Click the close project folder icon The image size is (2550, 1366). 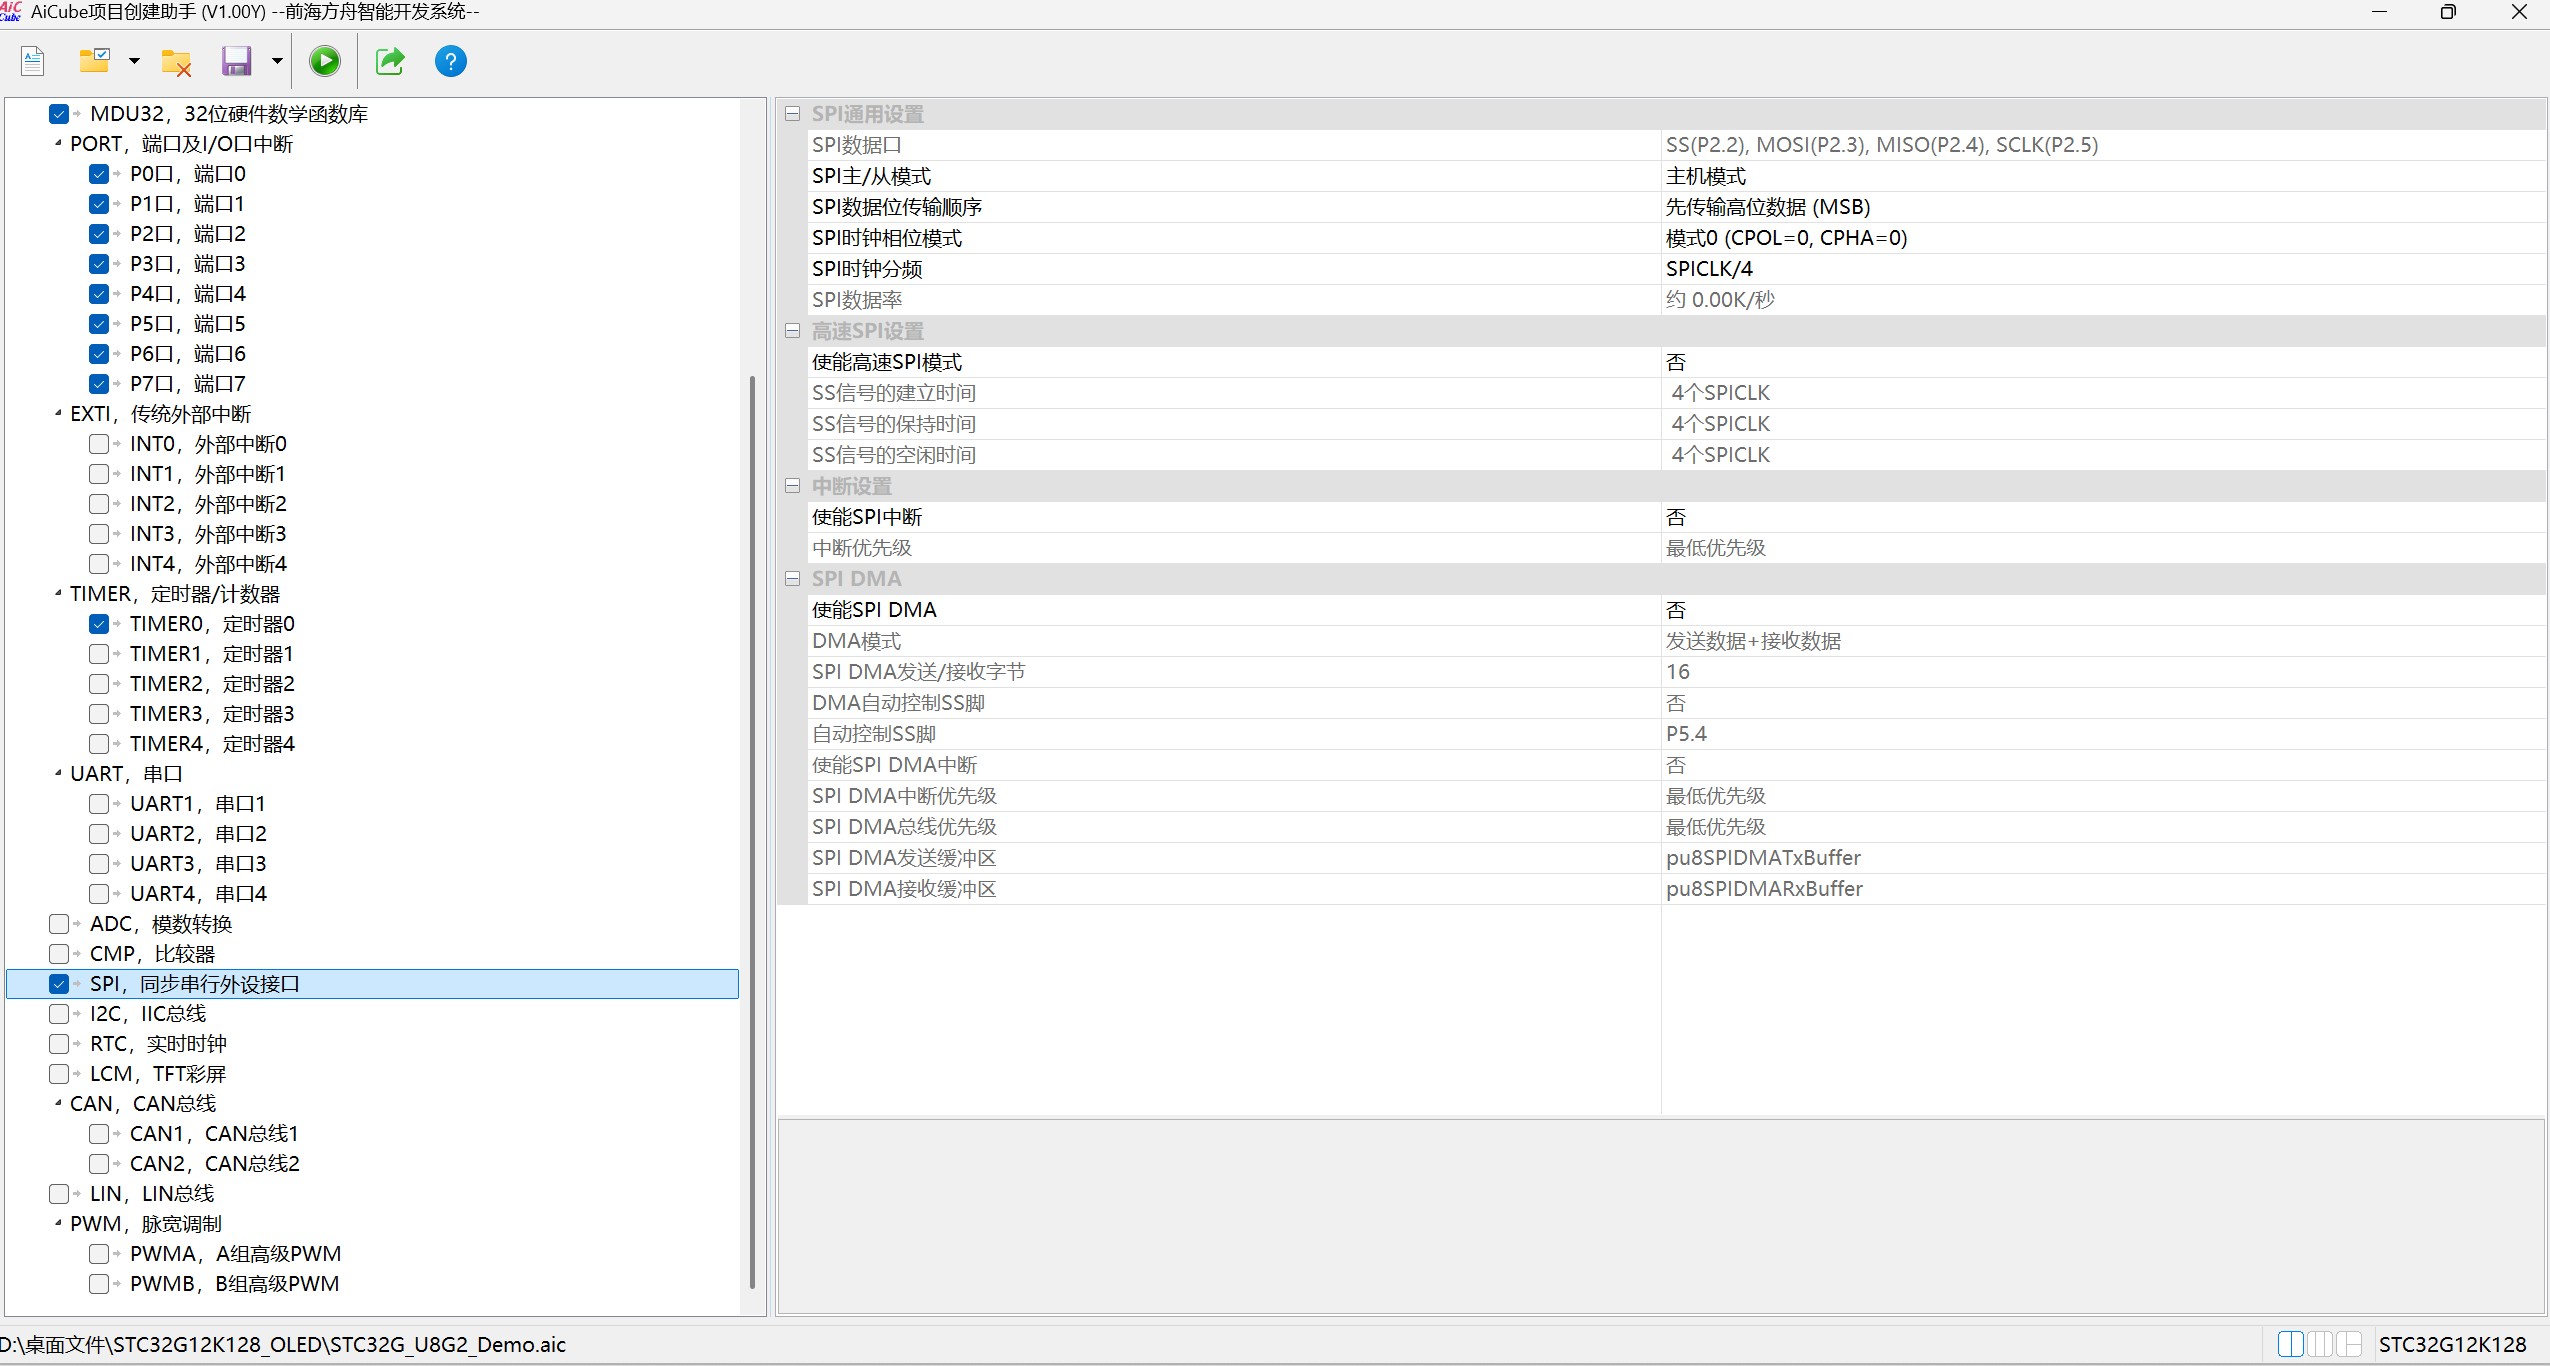(x=176, y=62)
